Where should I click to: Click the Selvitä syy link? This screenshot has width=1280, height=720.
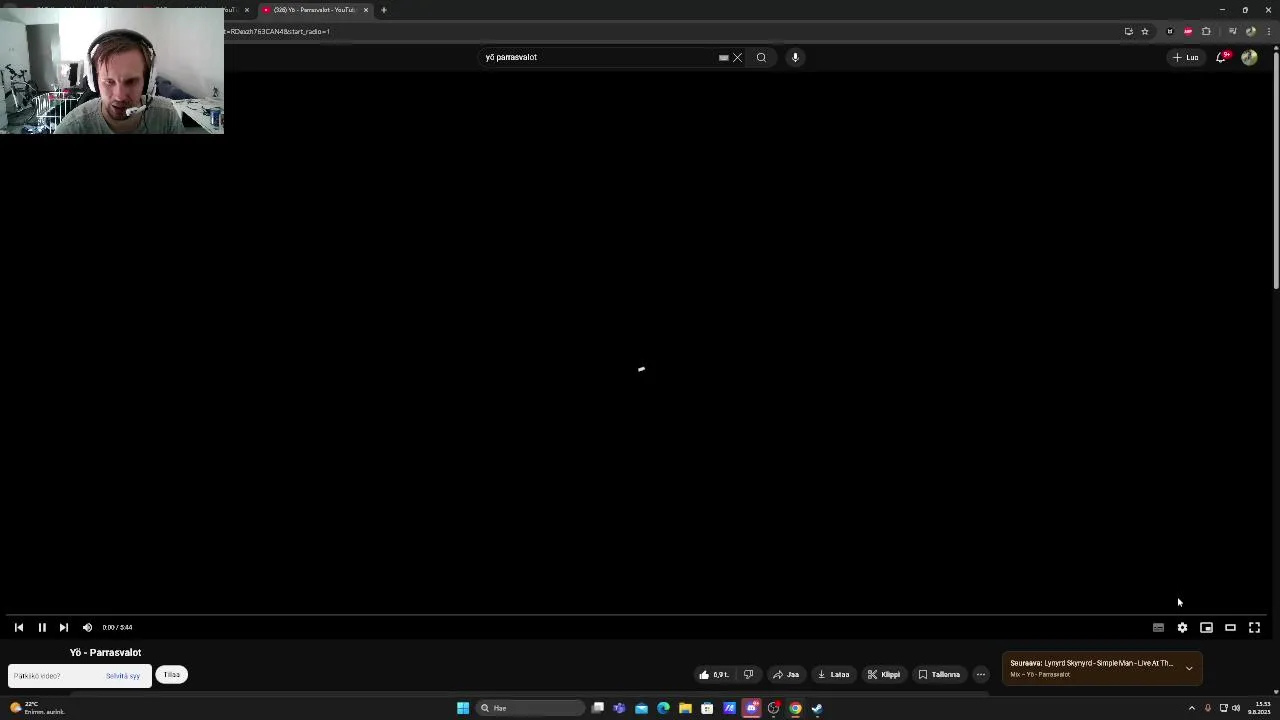123,676
